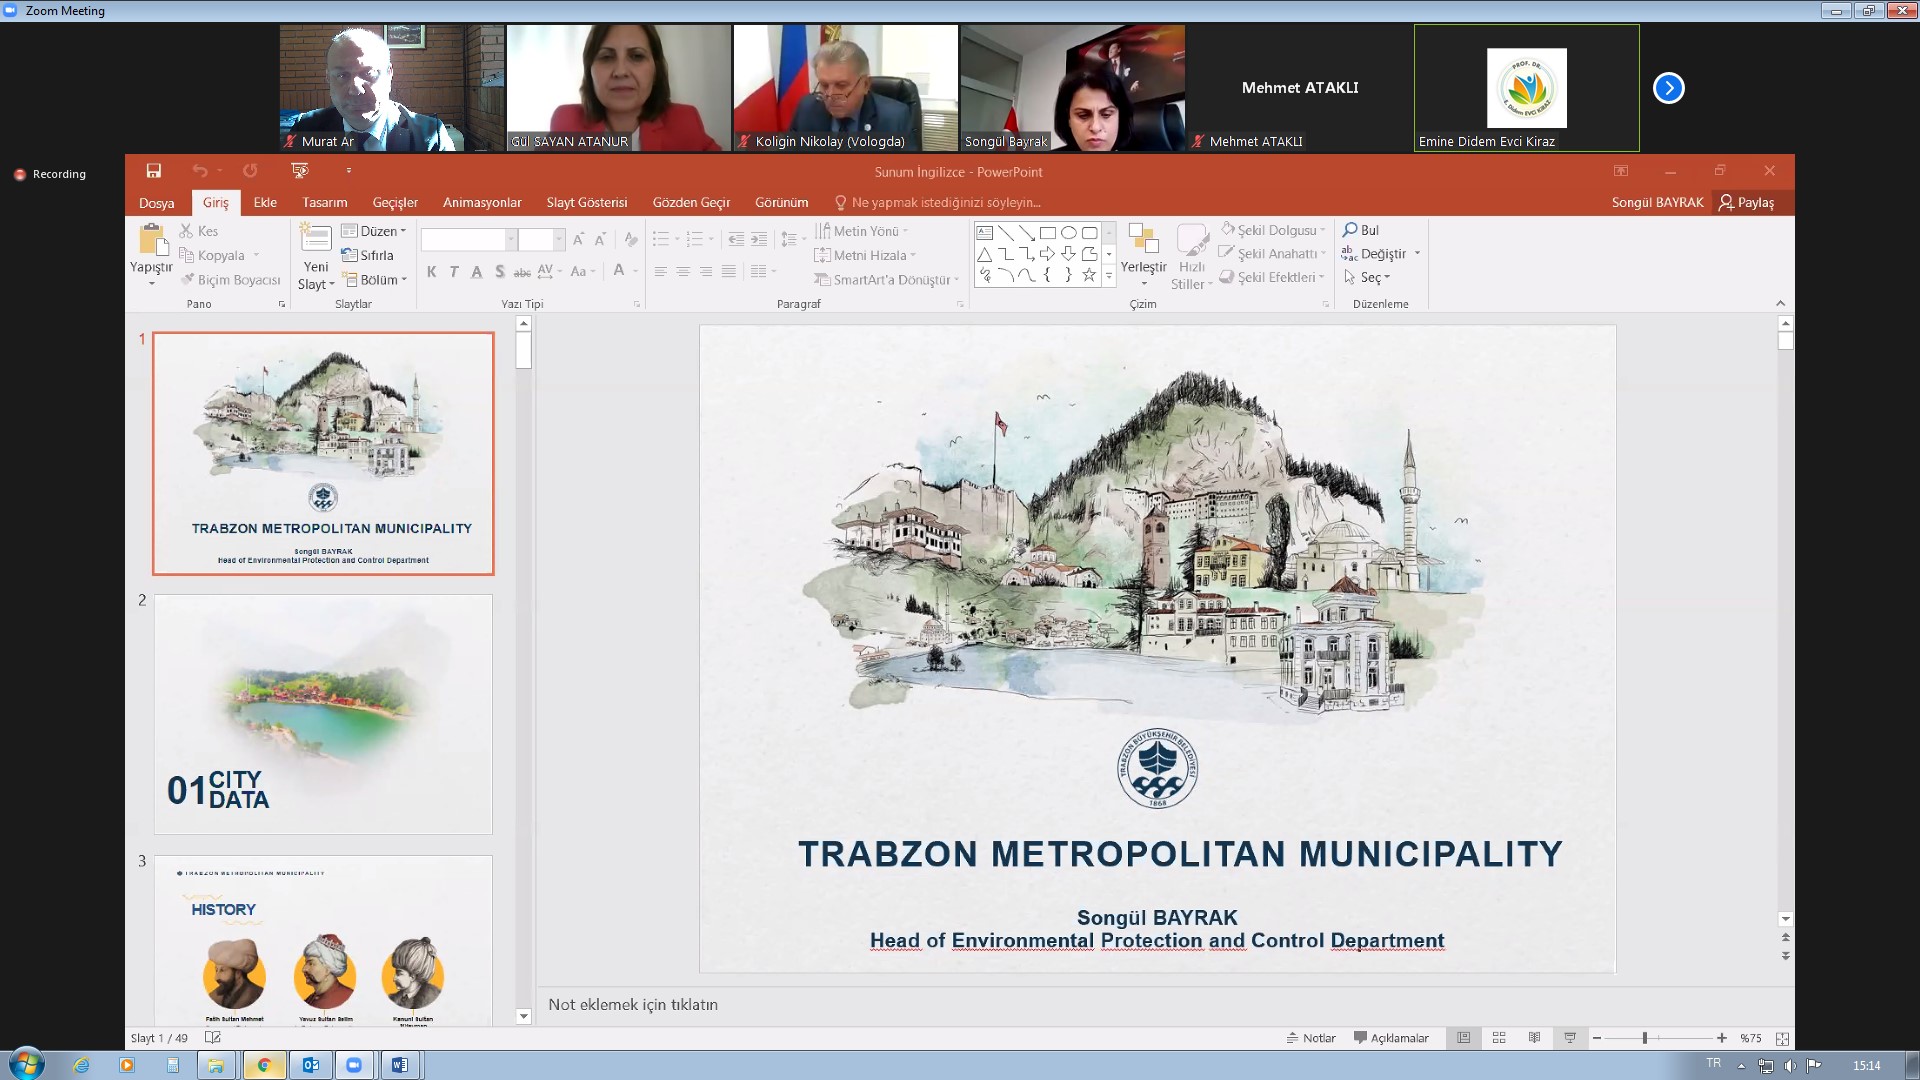Click Sıfırla reset slide button

pos(368,255)
